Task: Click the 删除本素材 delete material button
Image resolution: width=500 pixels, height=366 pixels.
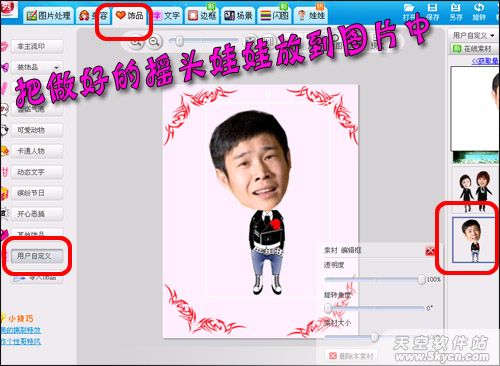Action: (351, 356)
